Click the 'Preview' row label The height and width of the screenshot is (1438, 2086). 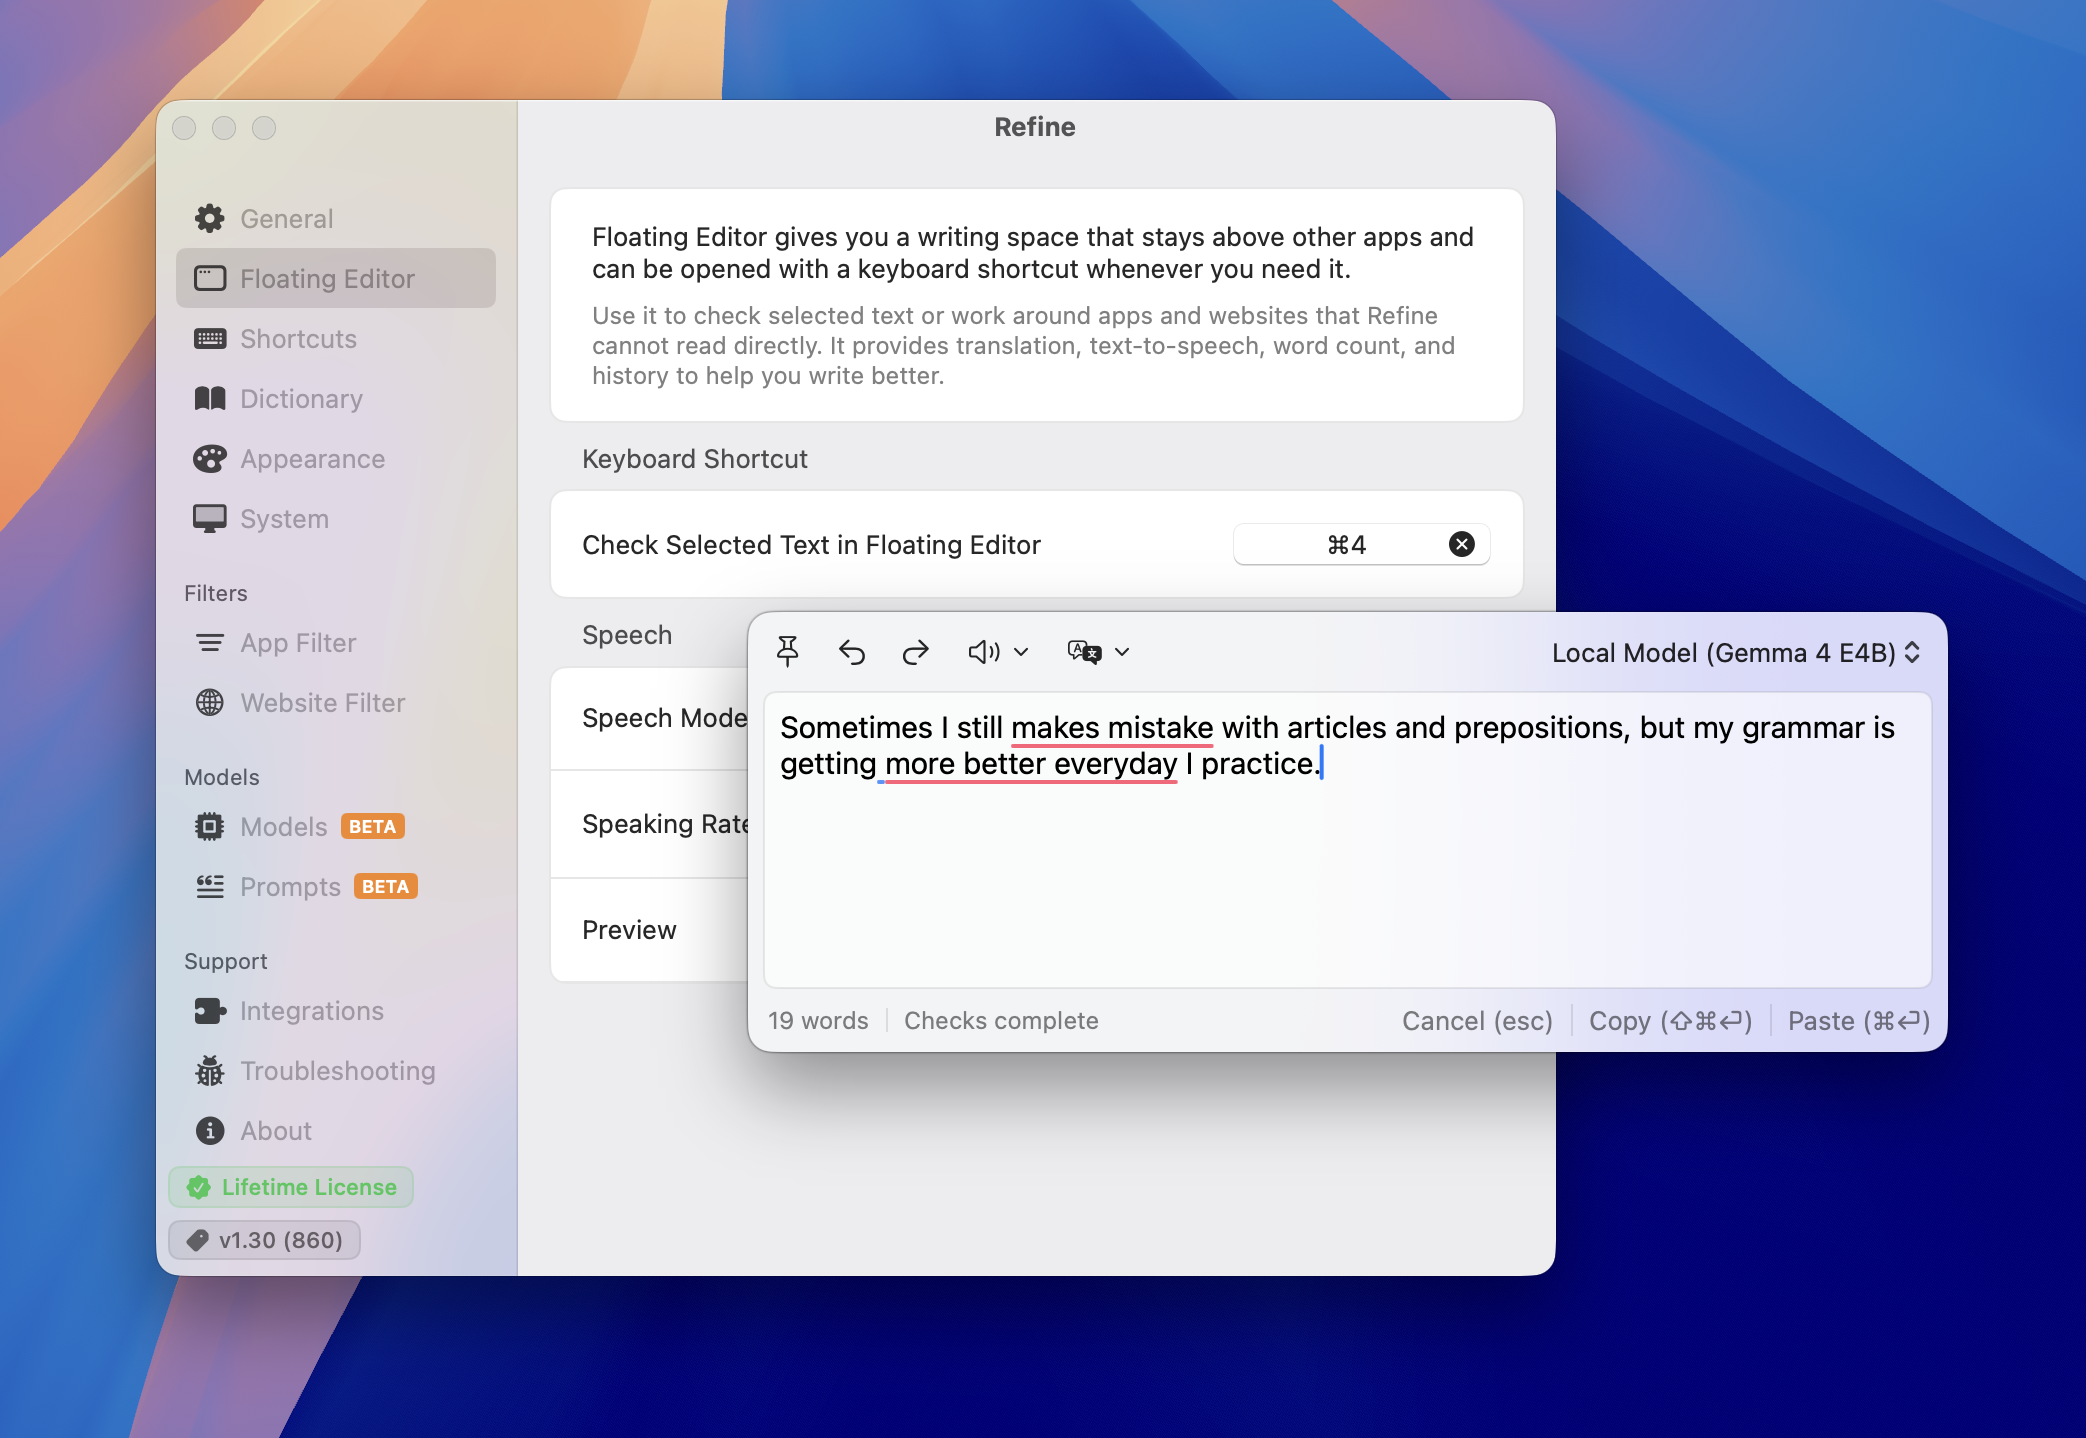click(x=629, y=930)
